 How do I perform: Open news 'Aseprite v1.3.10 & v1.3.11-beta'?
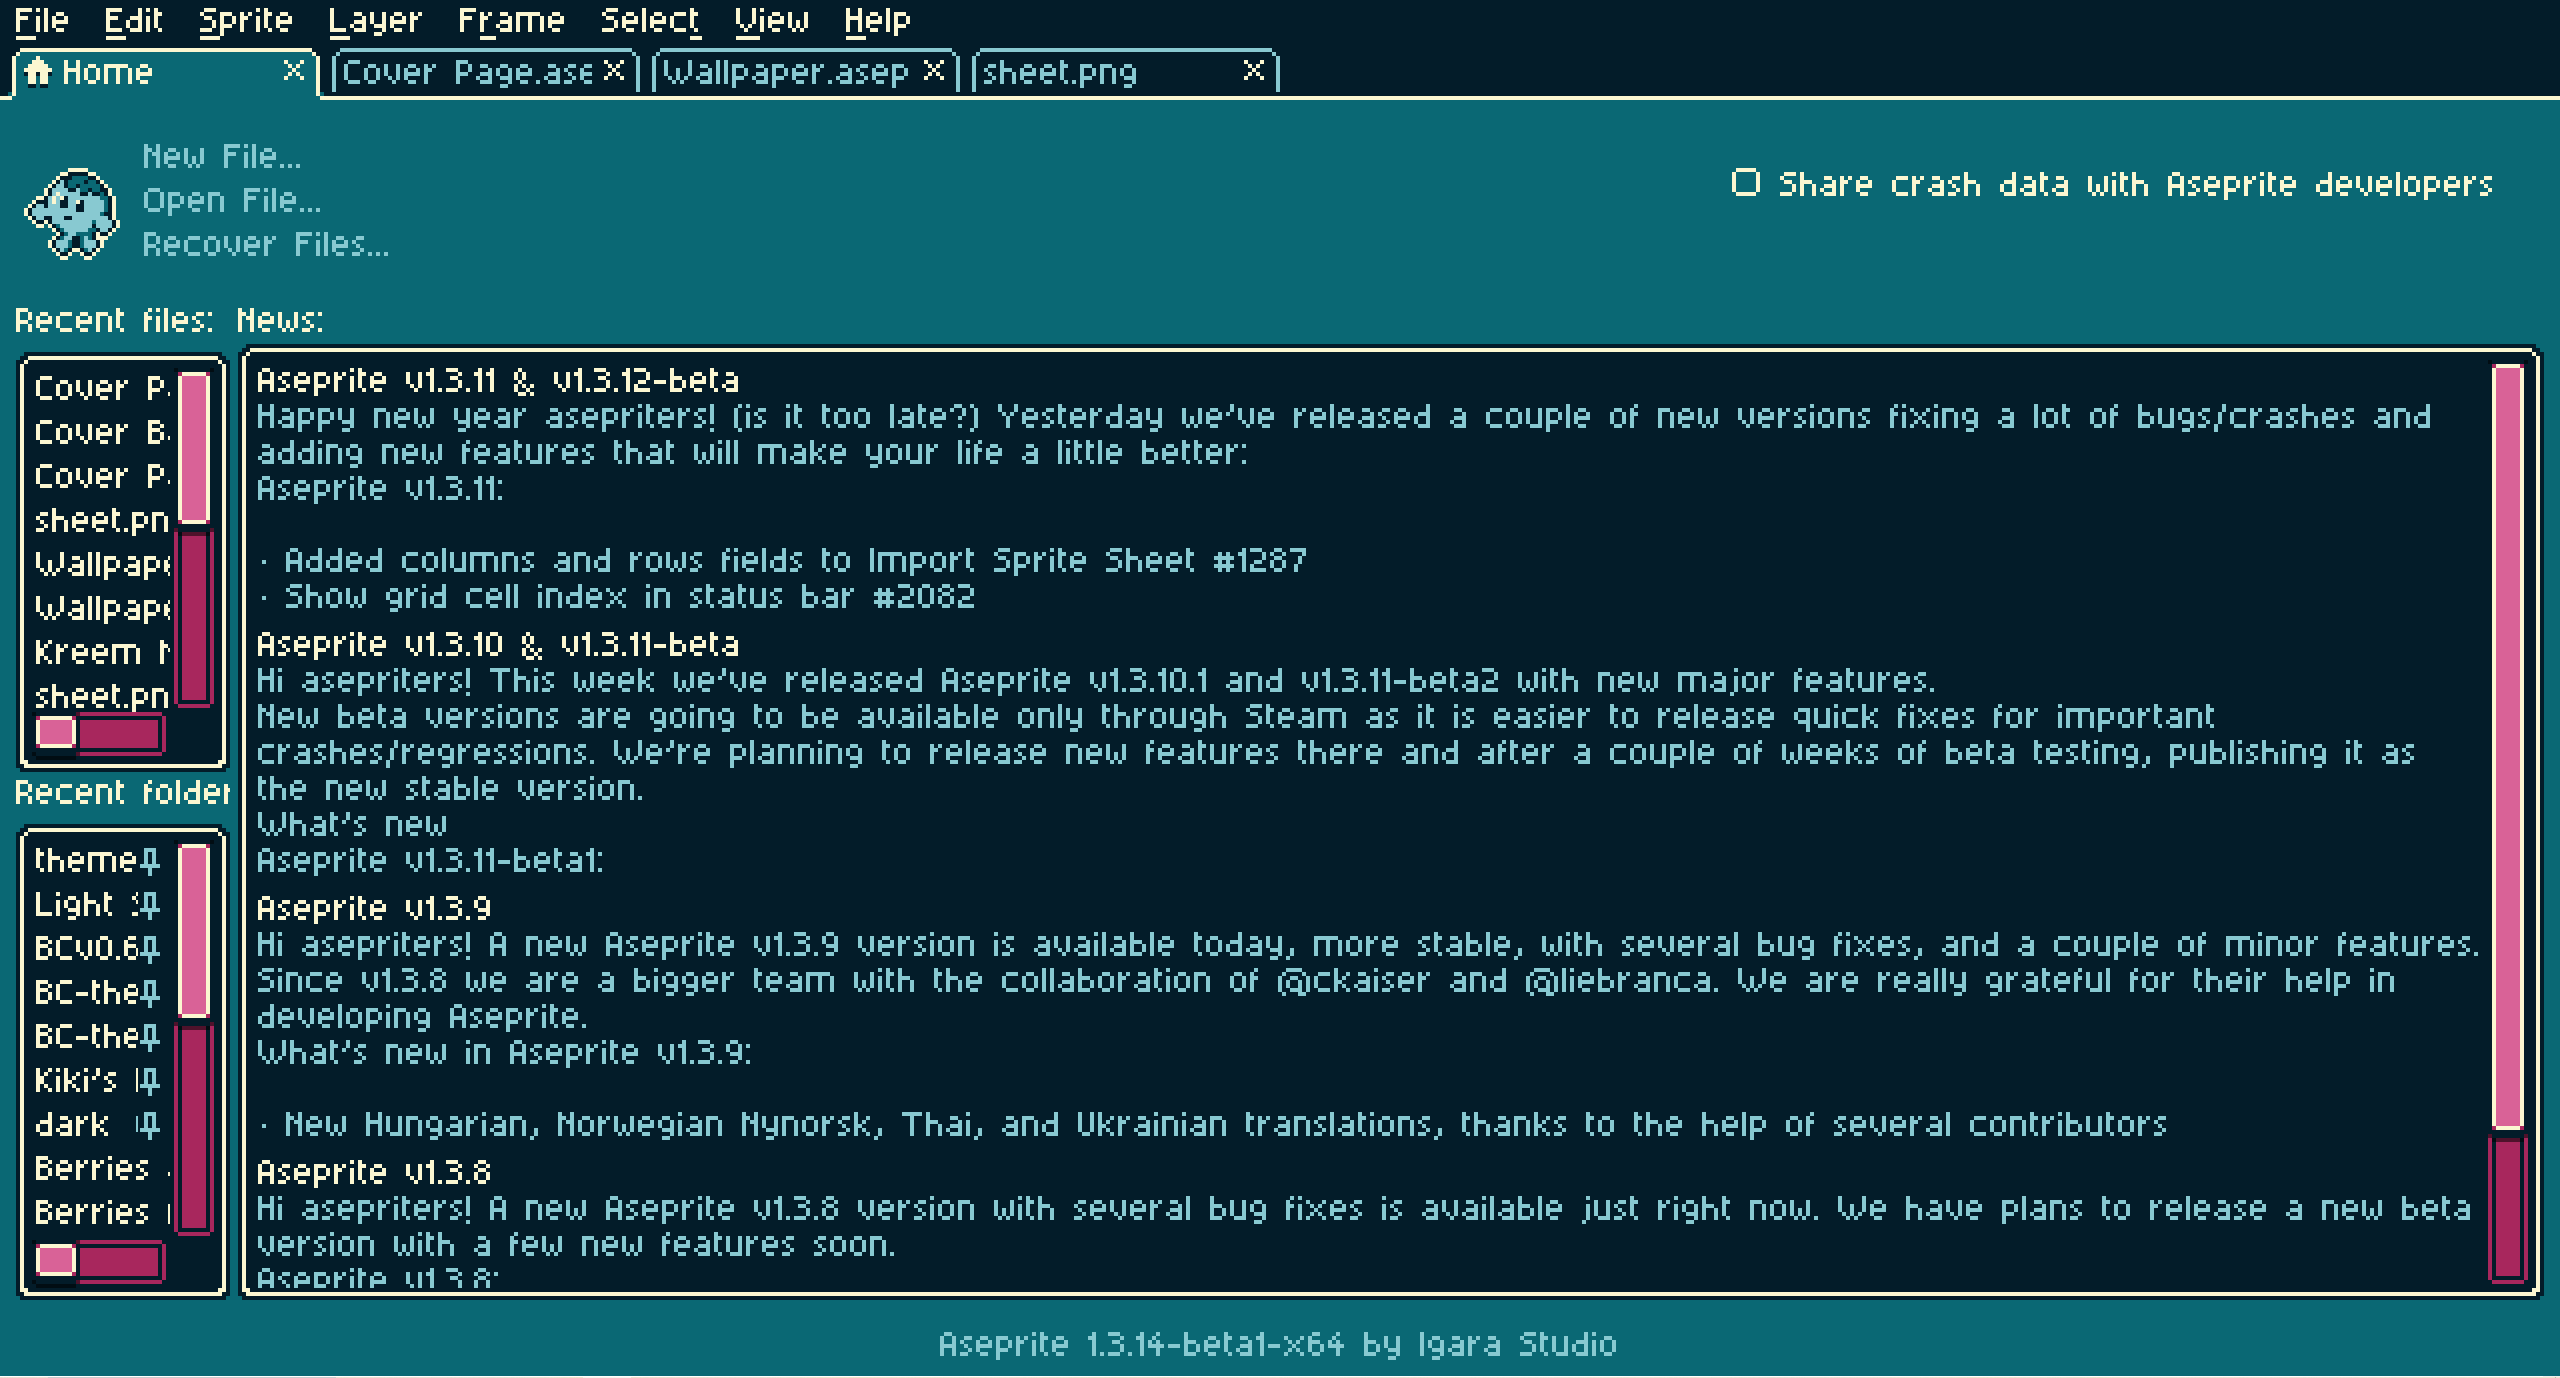[498, 644]
